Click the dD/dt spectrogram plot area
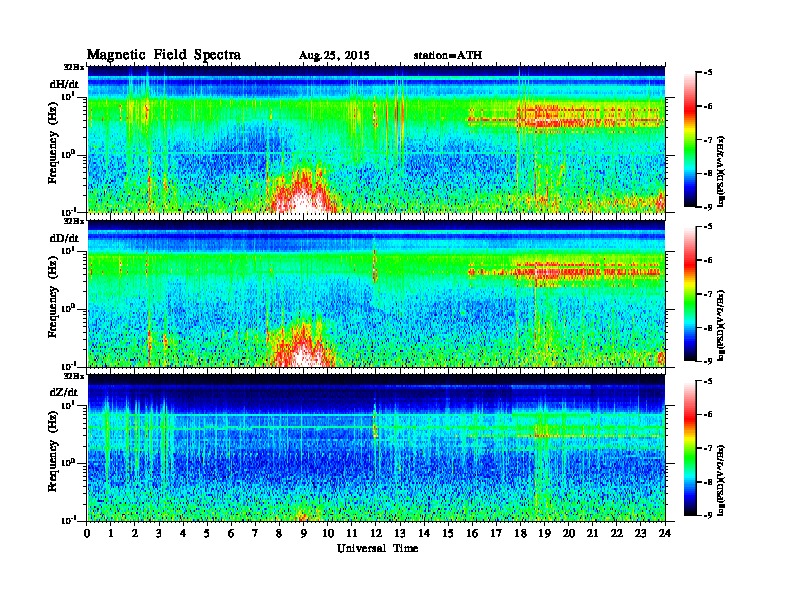This screenshot has height=612, width=792. (376, 293)
